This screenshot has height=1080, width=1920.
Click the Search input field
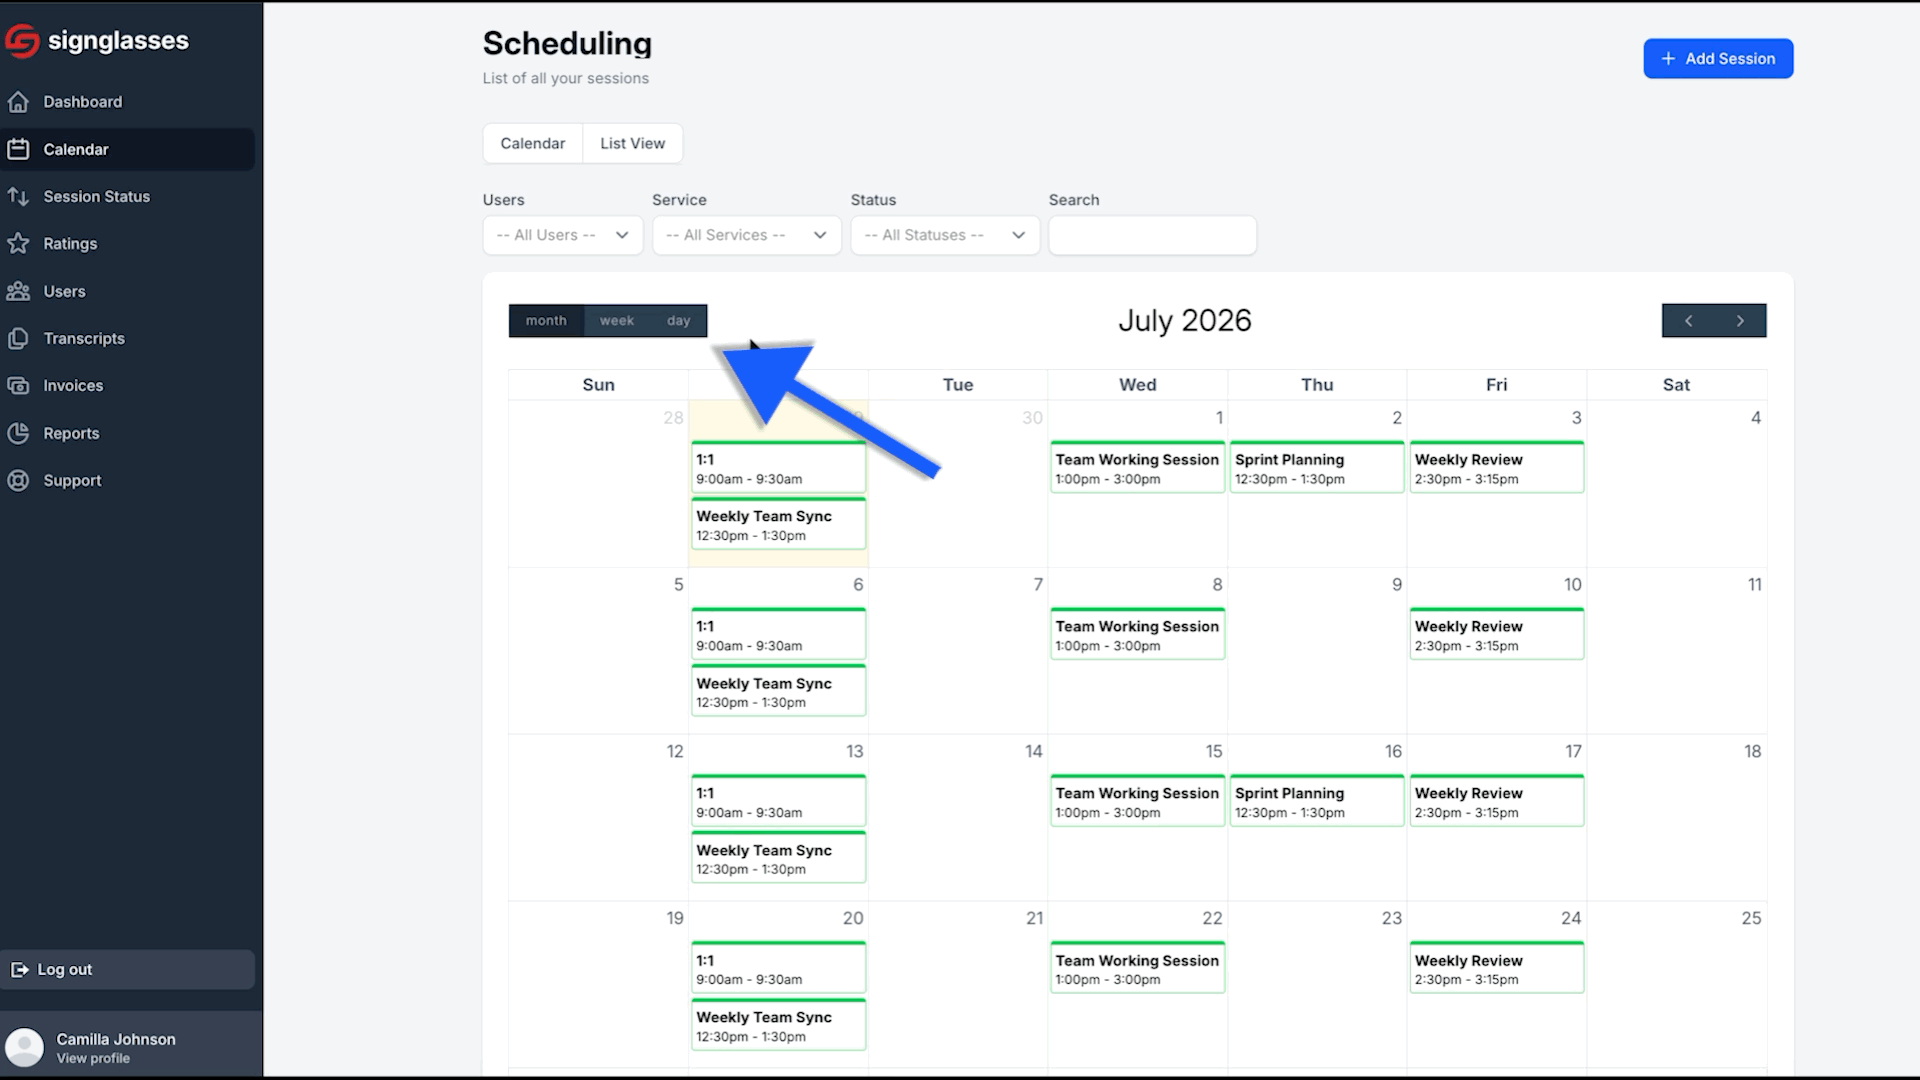(x=1152, y=235)
